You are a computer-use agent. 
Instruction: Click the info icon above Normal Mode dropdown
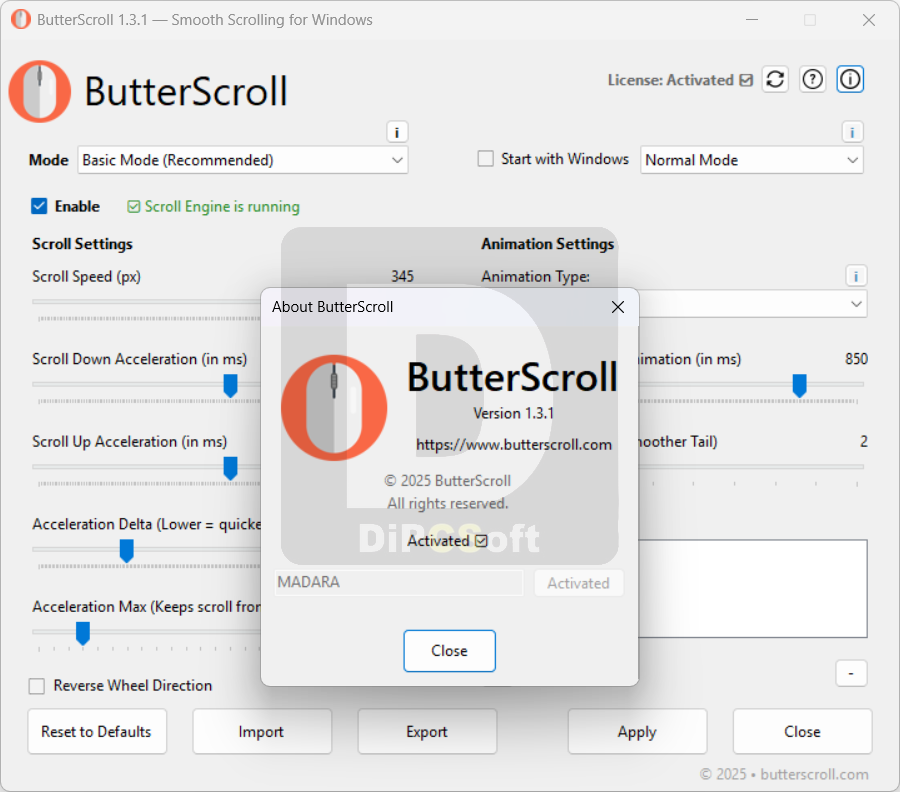point(852,133)
